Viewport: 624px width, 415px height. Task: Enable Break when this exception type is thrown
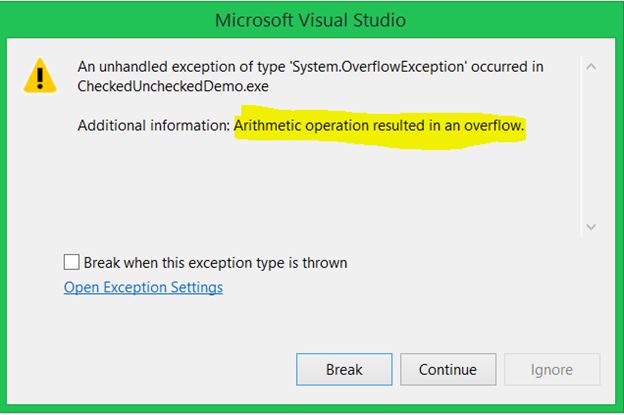tap(71, 263)
